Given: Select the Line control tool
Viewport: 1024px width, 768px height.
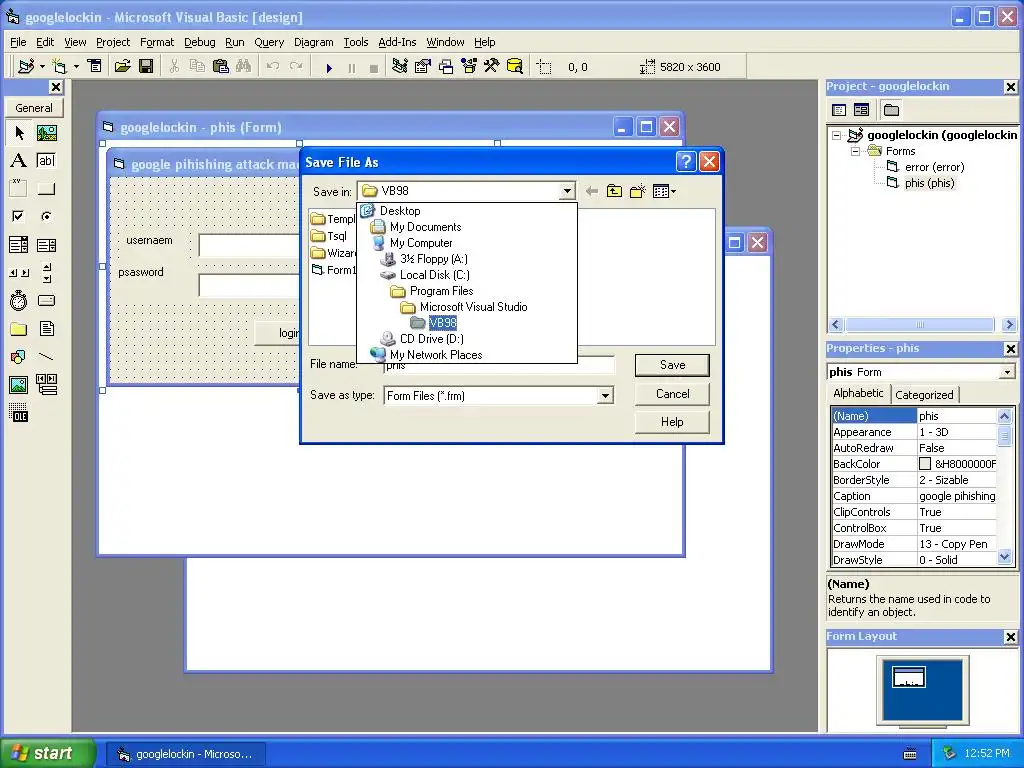Looking at the screenshot, I should click(46, 357).
